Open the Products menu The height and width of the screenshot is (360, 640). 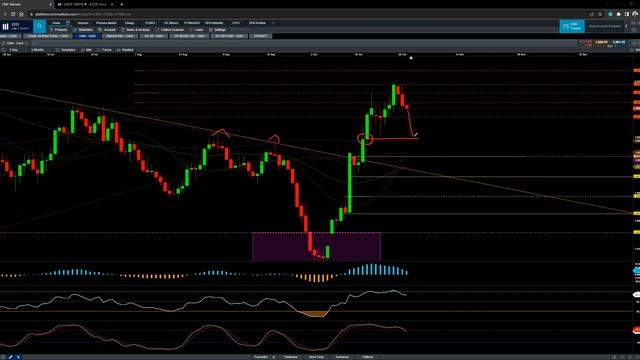pos(58,30)
